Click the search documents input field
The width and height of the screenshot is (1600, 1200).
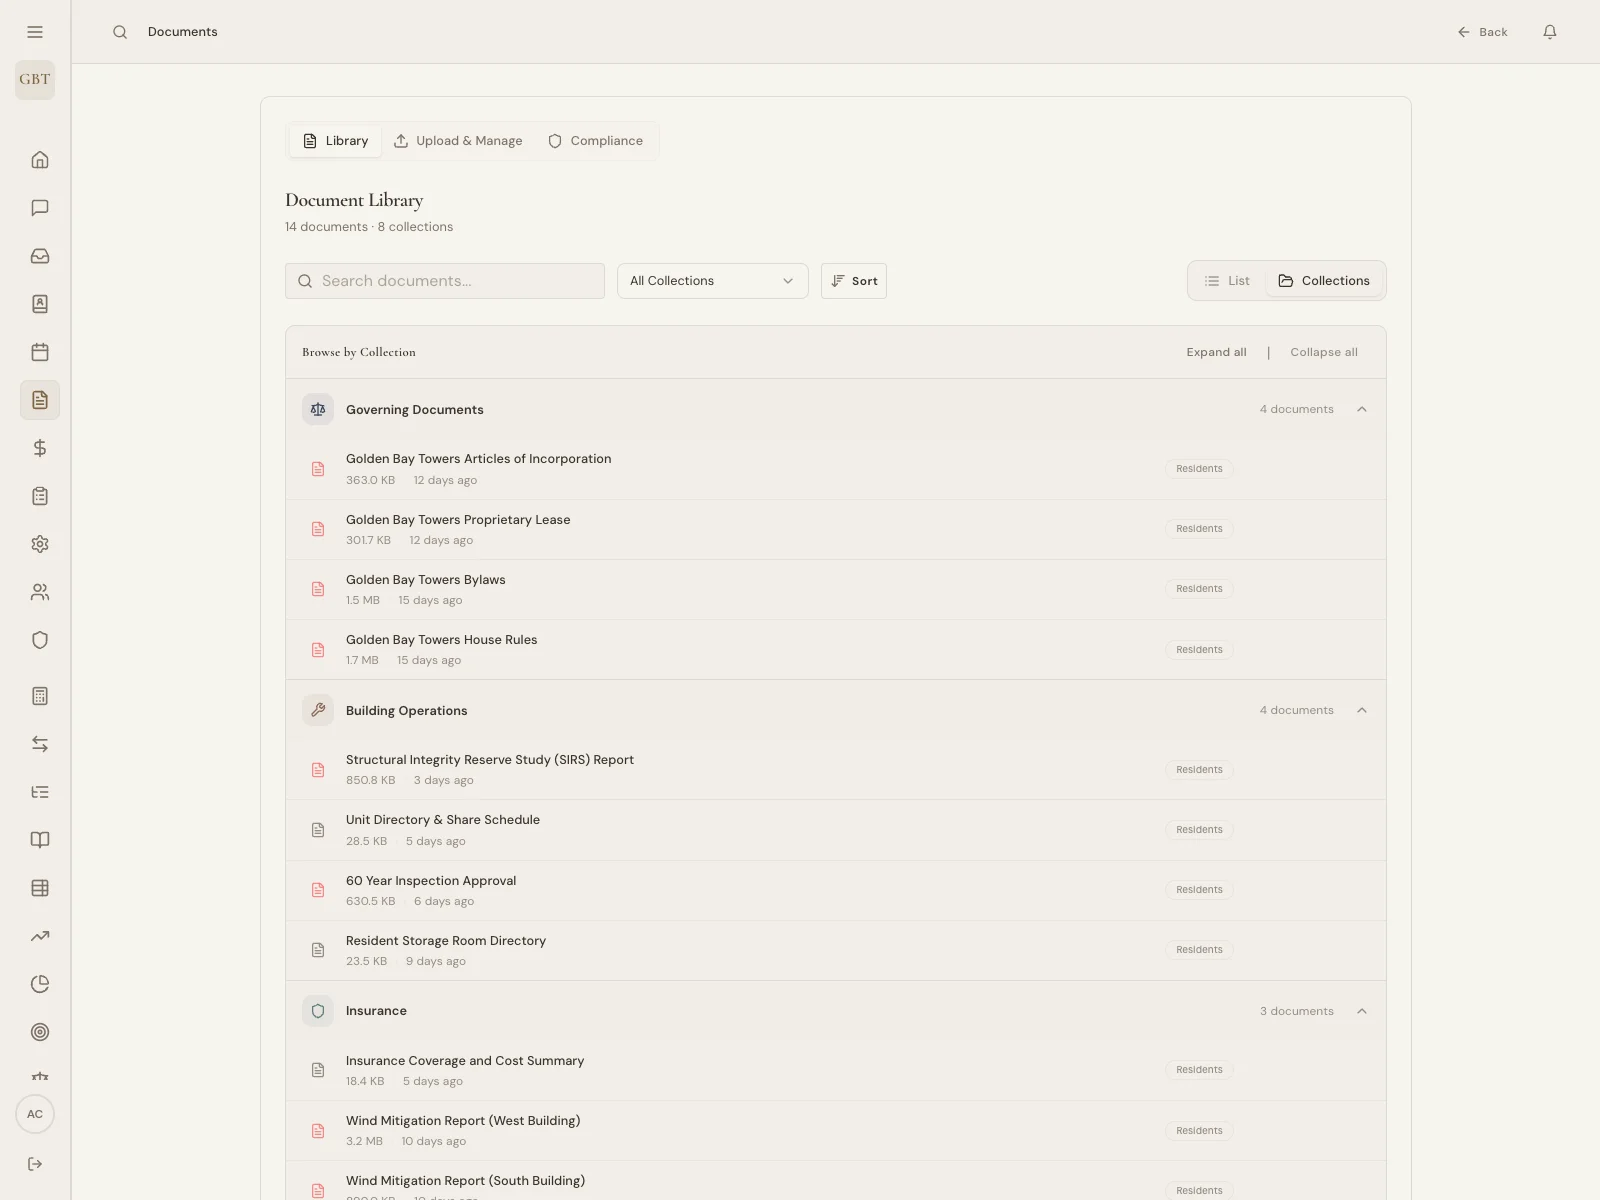point(444,280)
